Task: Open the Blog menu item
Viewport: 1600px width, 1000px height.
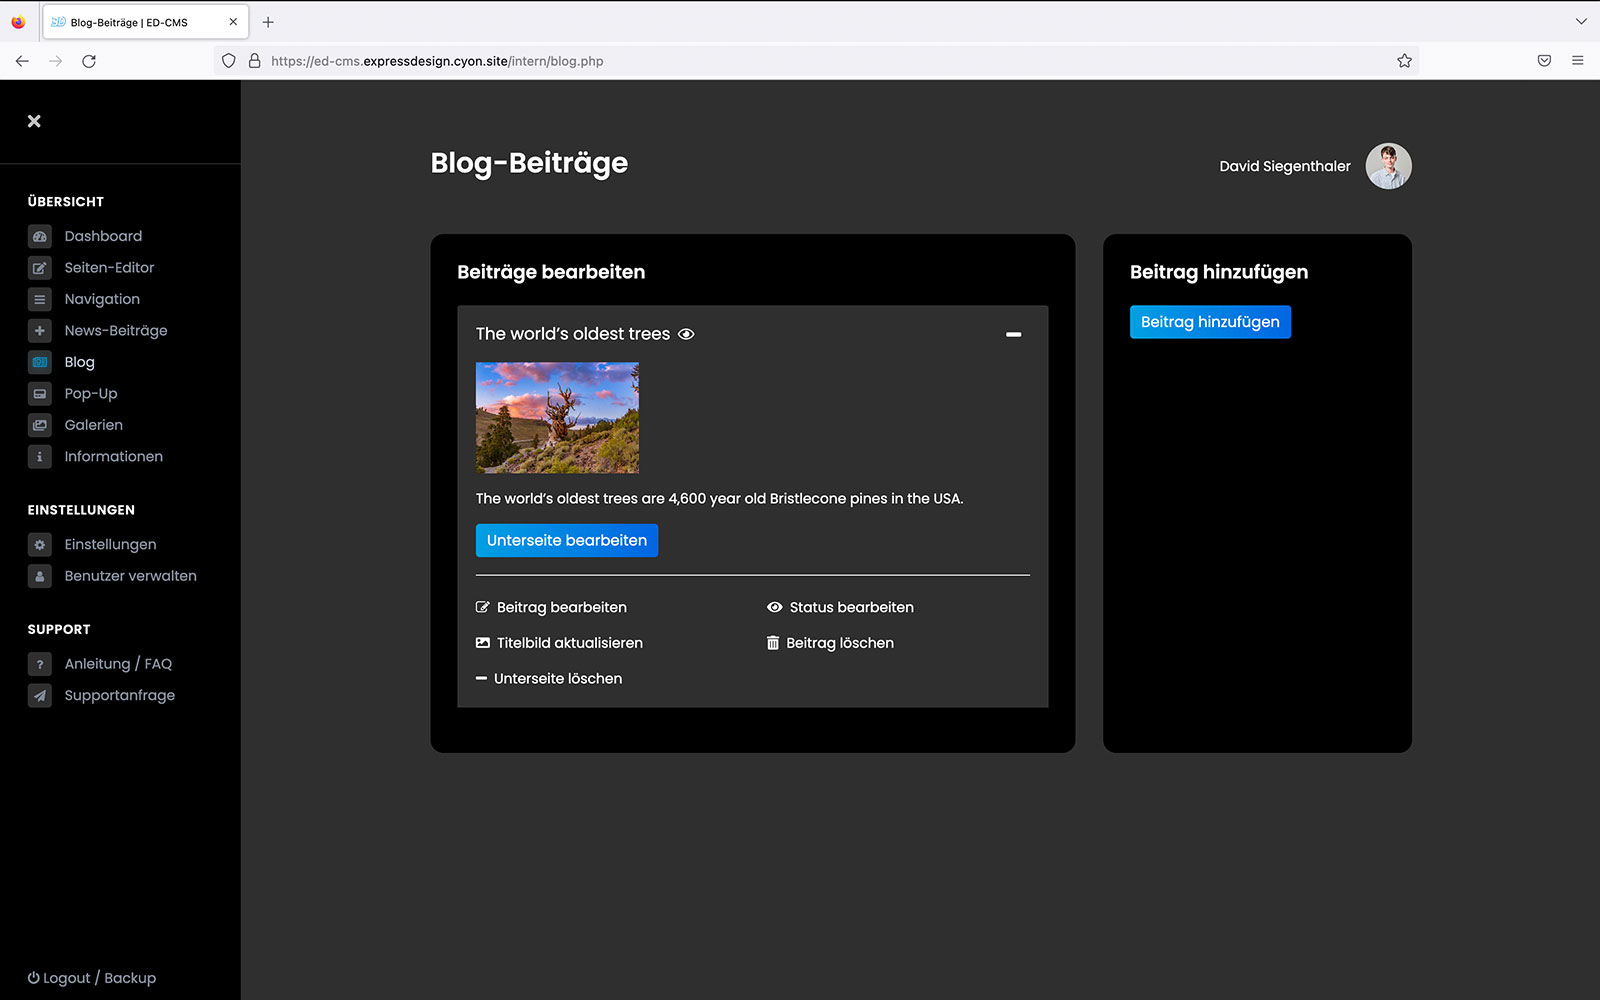Action: click(x=79, y=362)
